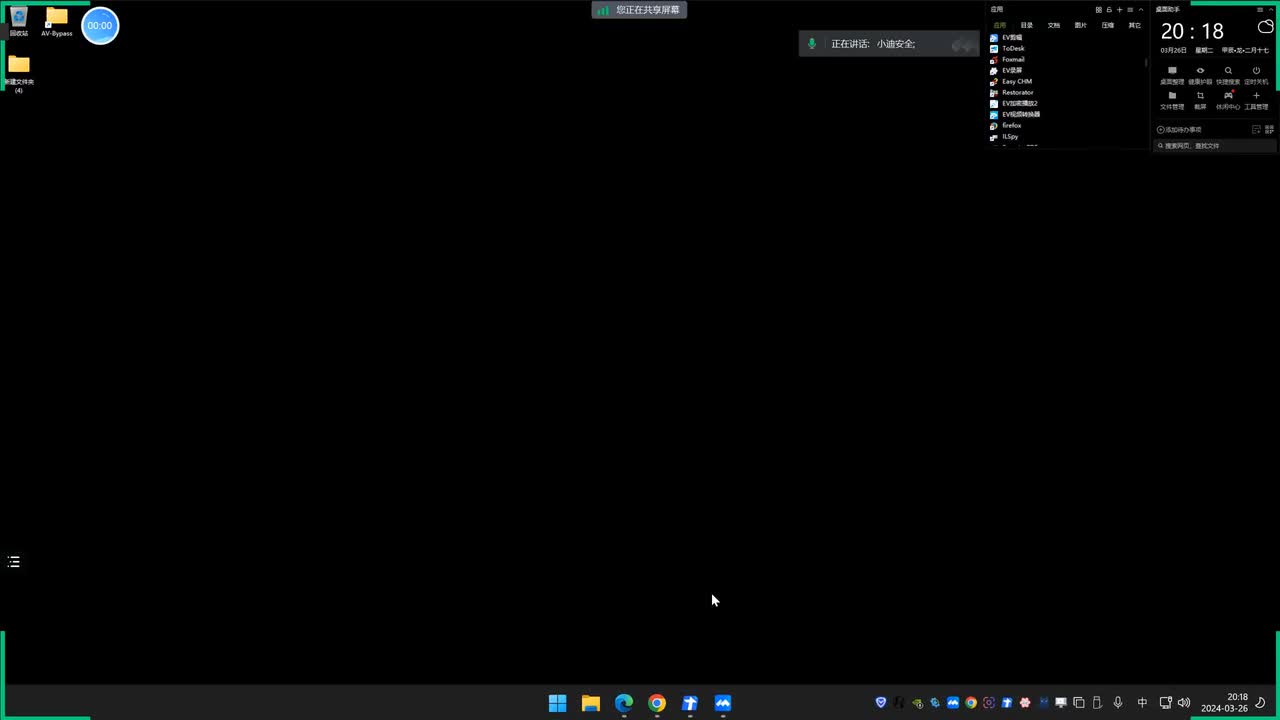
Task: Click the NVIDIA tray icon
Action: tap(917, 703)
